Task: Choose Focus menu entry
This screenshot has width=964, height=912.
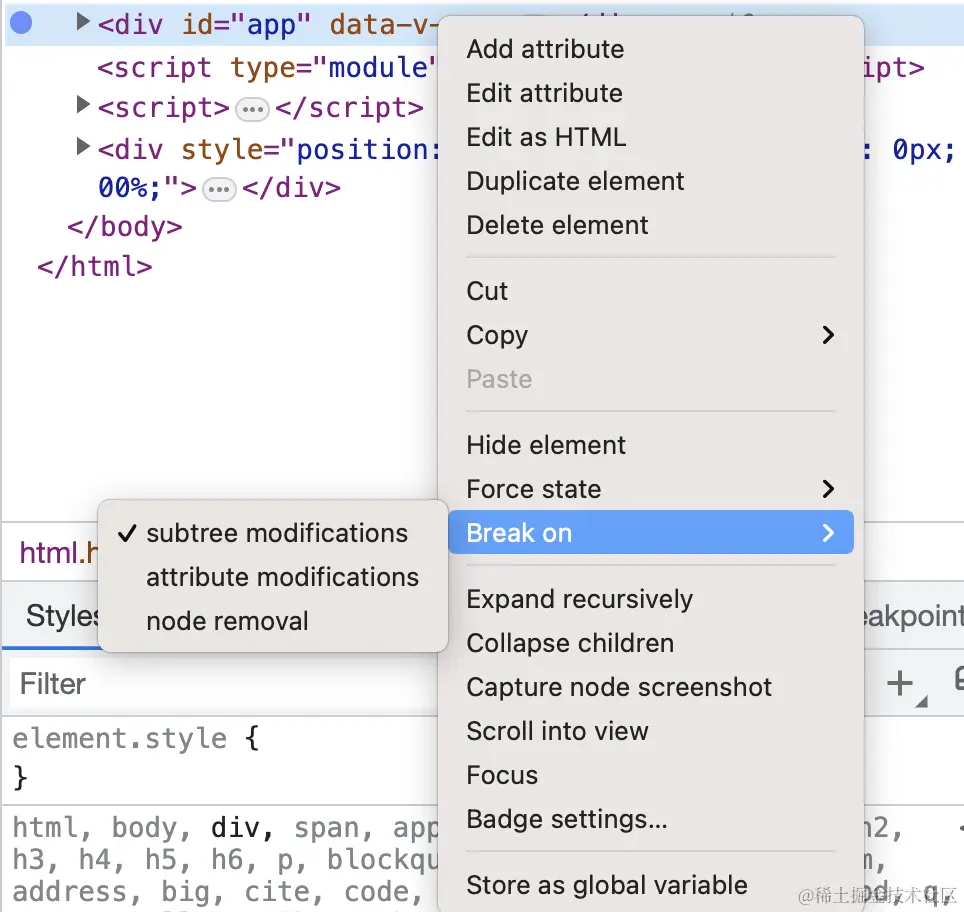Action: coord(650,775)
